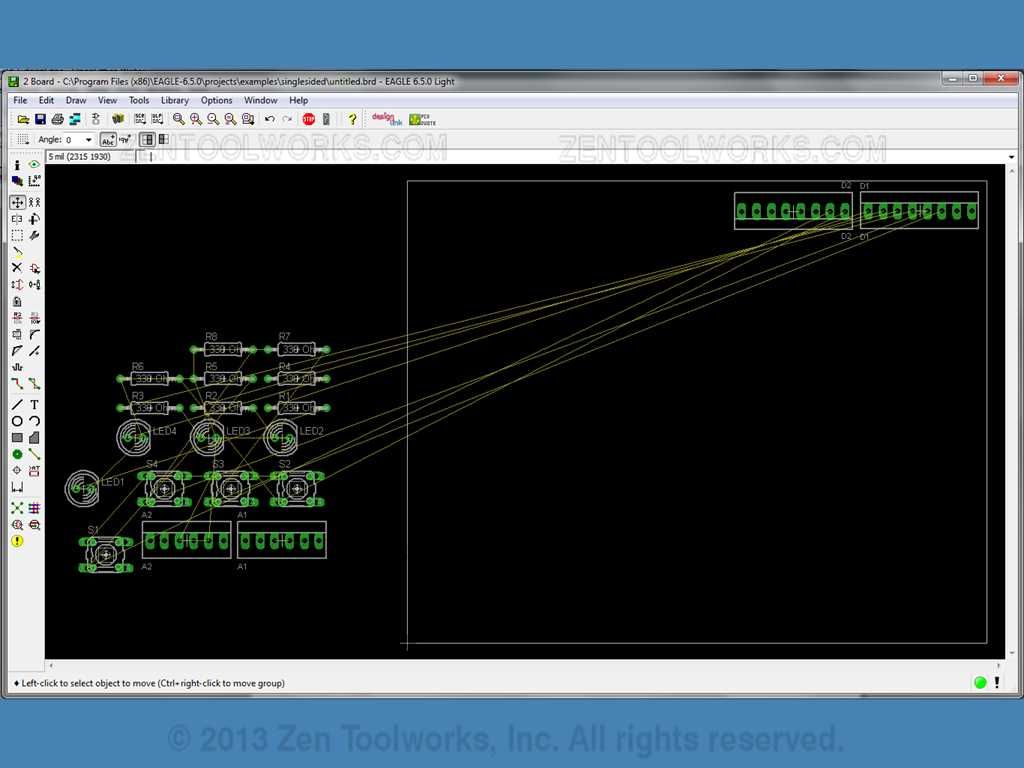The image size is (1024, 768).
Task: Open the File menu
Action: (20, 100)
